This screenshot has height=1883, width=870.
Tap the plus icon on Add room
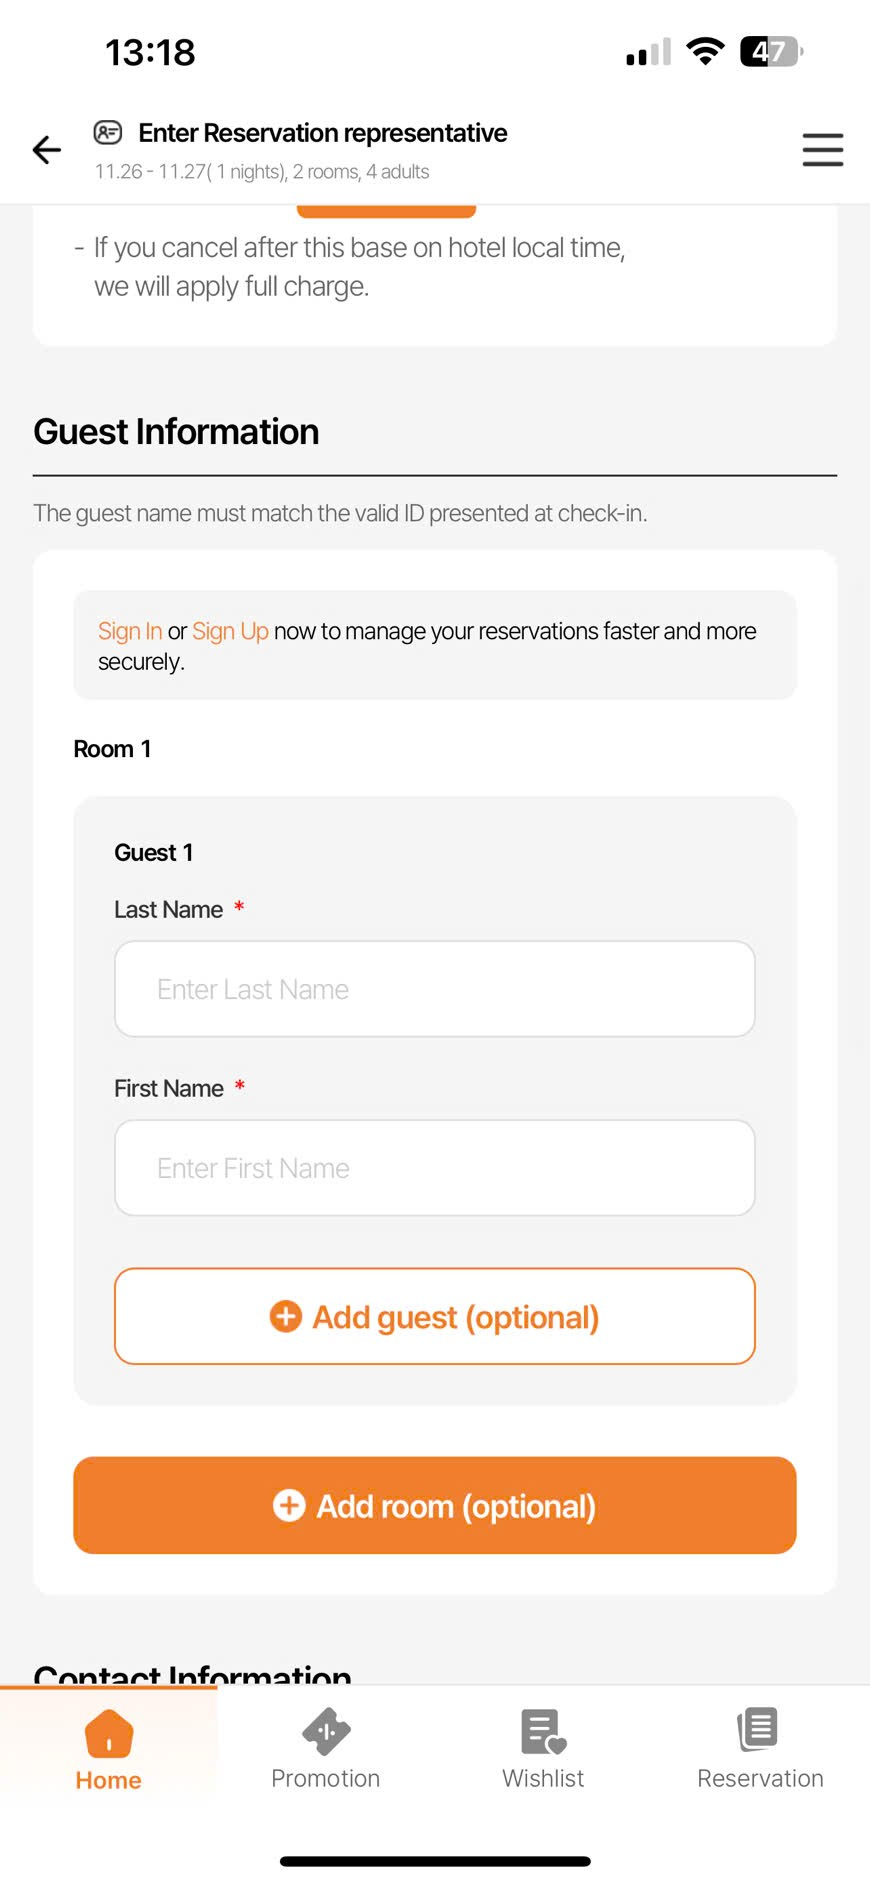click(x=289, y=1505)
